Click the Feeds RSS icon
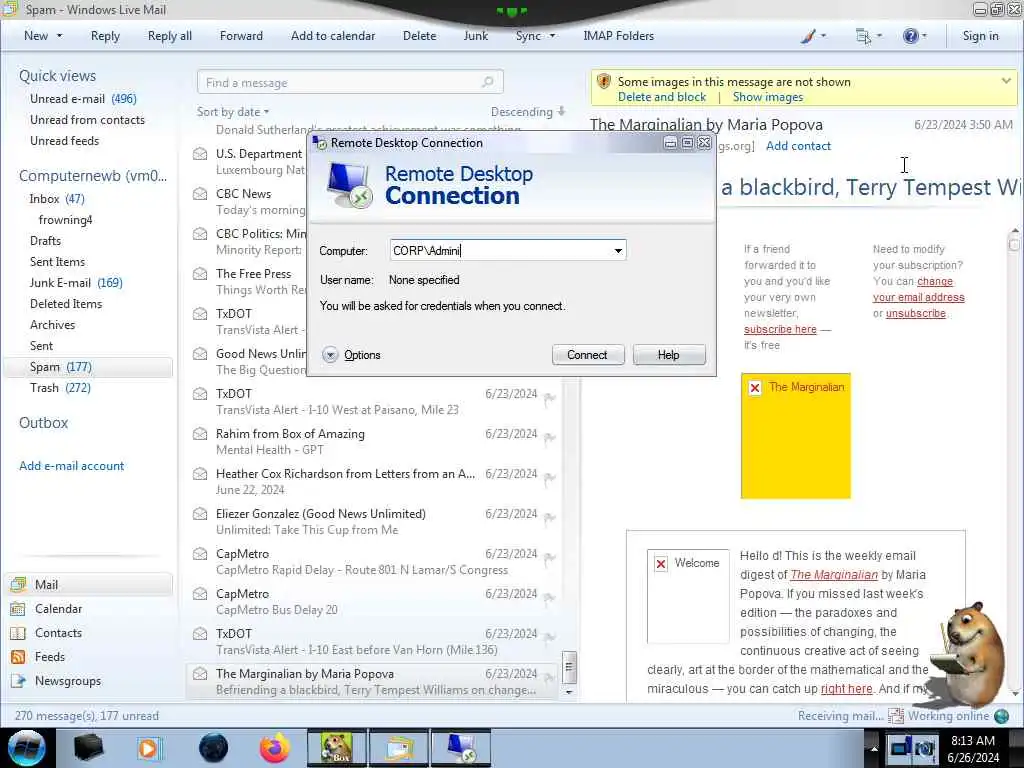This screenshot has height=768, width=1024. [x=18, y=657]
